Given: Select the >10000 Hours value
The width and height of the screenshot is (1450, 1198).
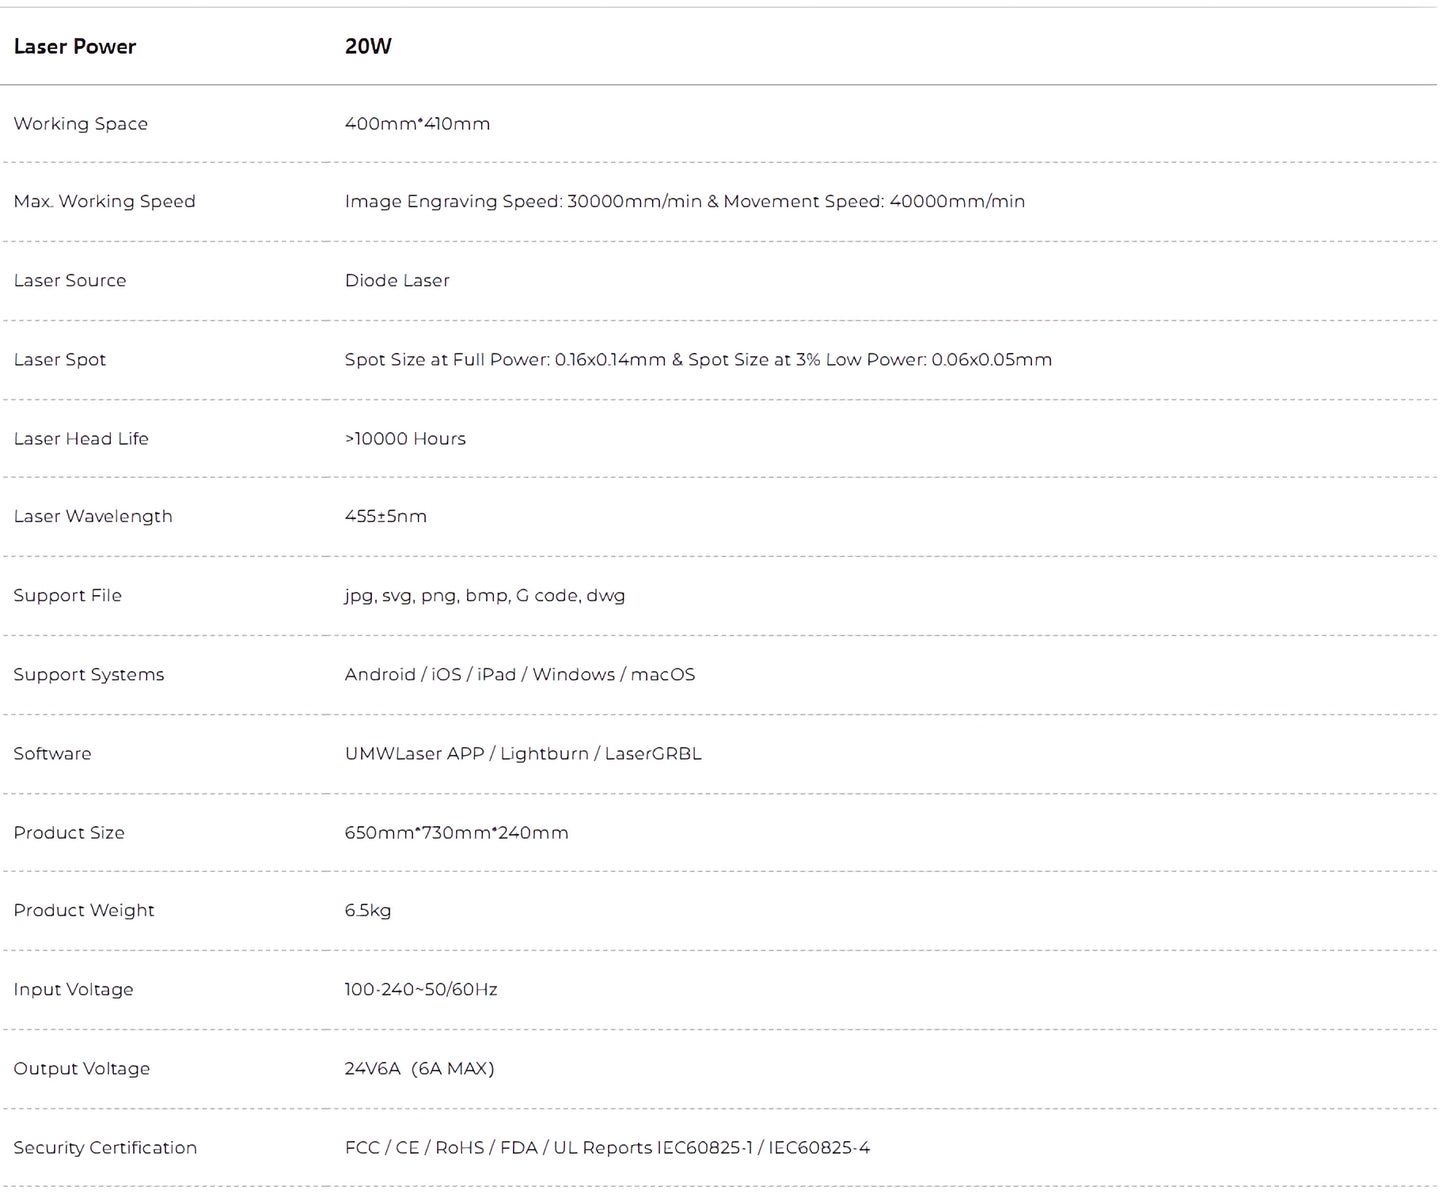Looking at the screenshot, I should pos(405,438).
